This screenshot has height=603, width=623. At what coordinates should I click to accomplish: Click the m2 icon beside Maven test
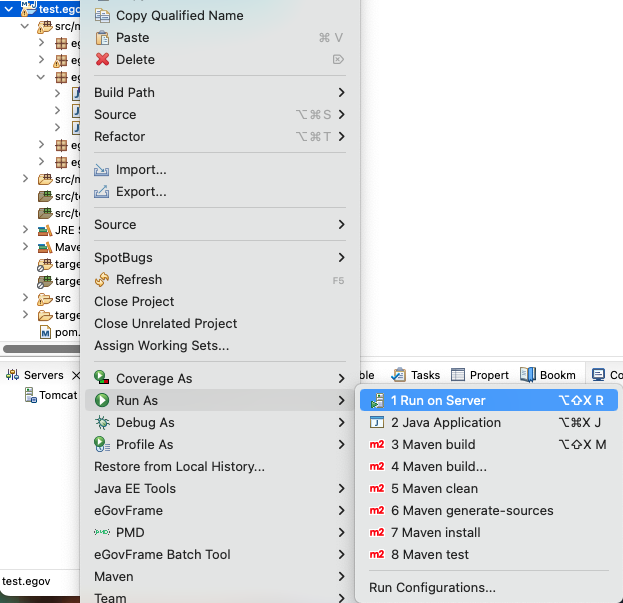377,555
